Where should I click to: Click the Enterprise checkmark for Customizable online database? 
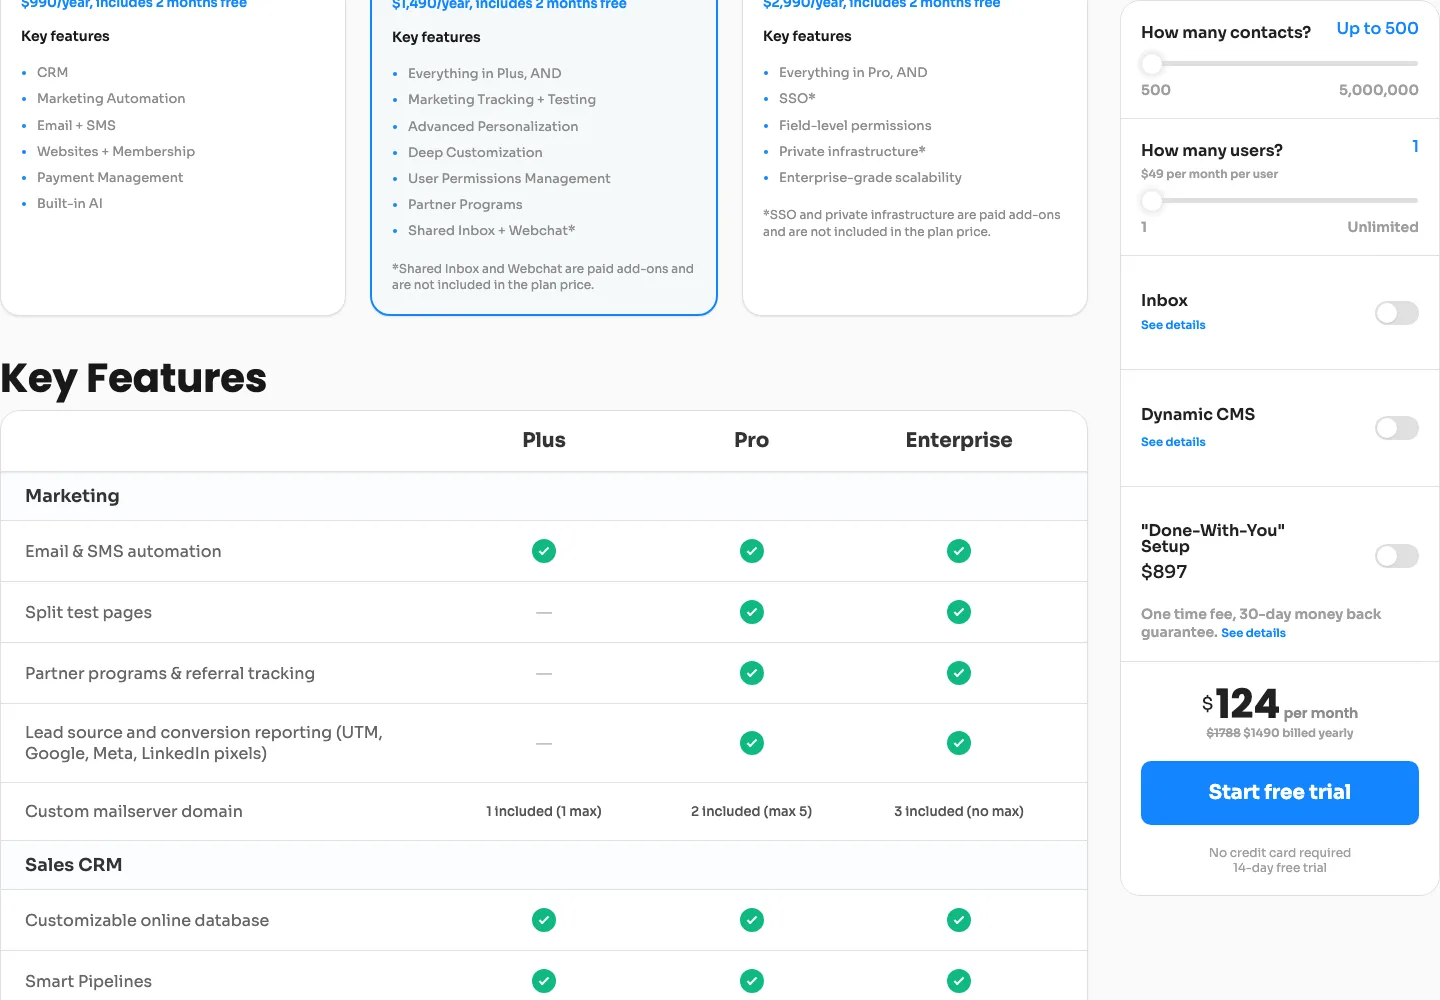pyautogui.click(x=959, y=920)
